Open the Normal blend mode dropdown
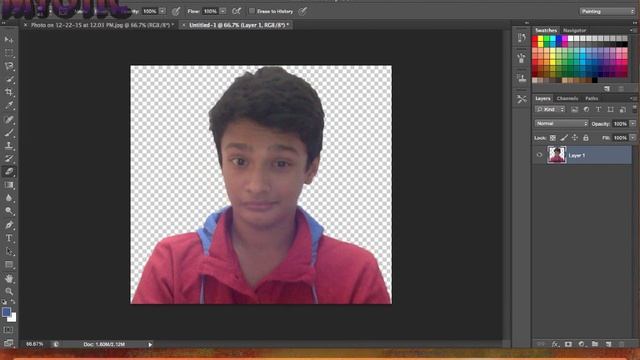 [x=562, y=124]
